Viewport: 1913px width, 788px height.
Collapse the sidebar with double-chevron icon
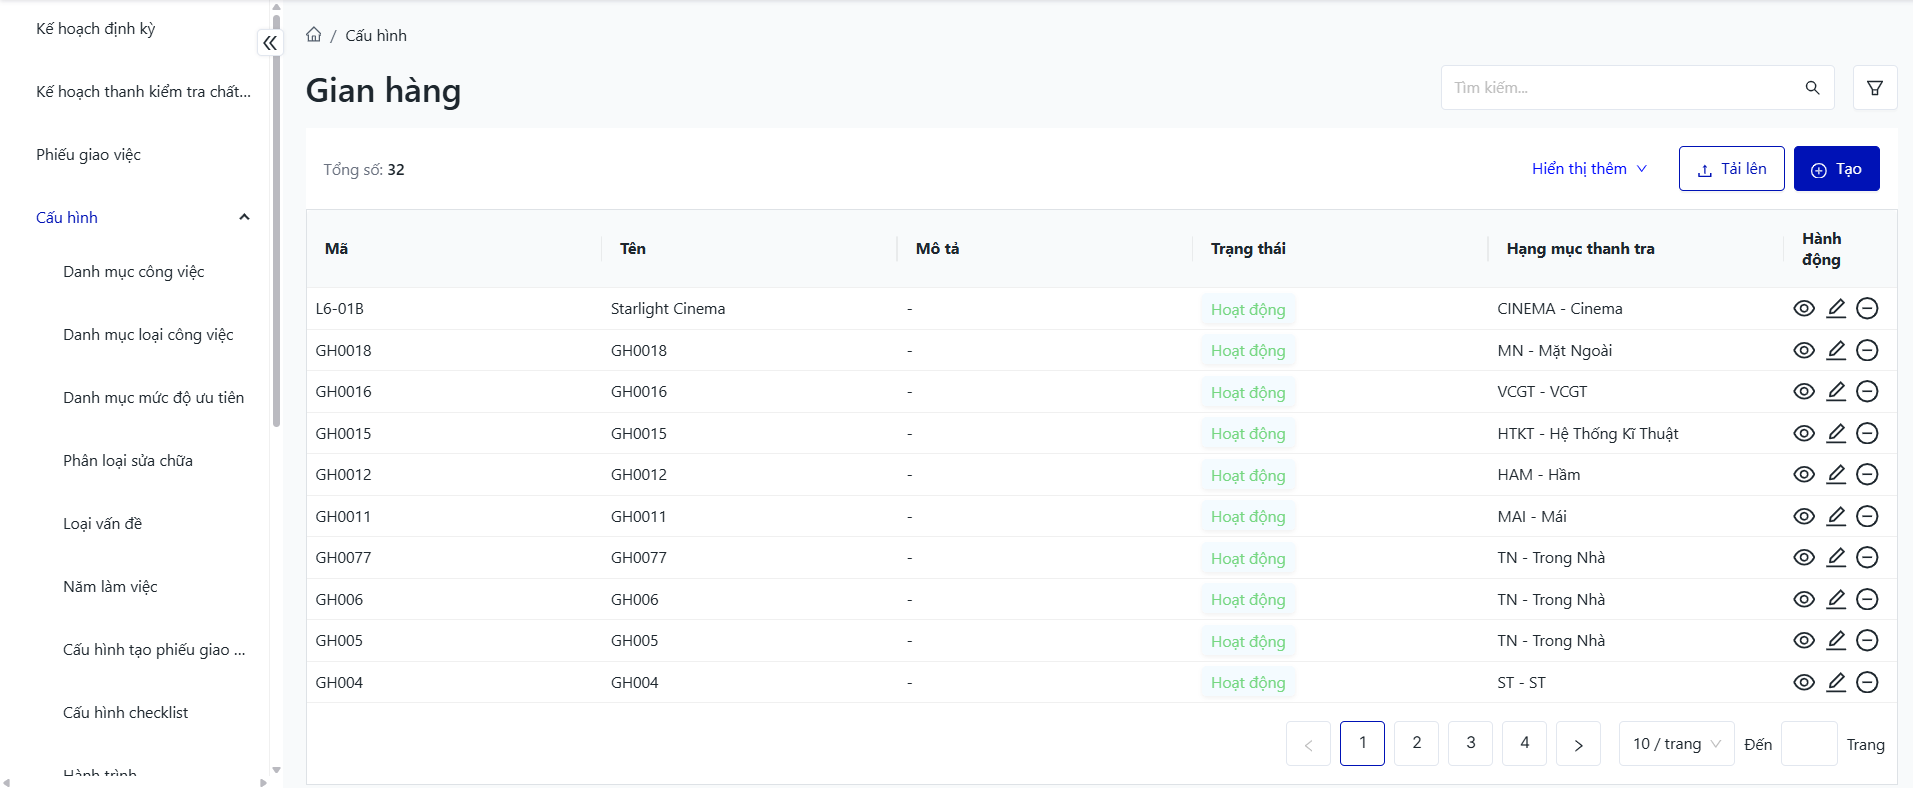point(270,43)
